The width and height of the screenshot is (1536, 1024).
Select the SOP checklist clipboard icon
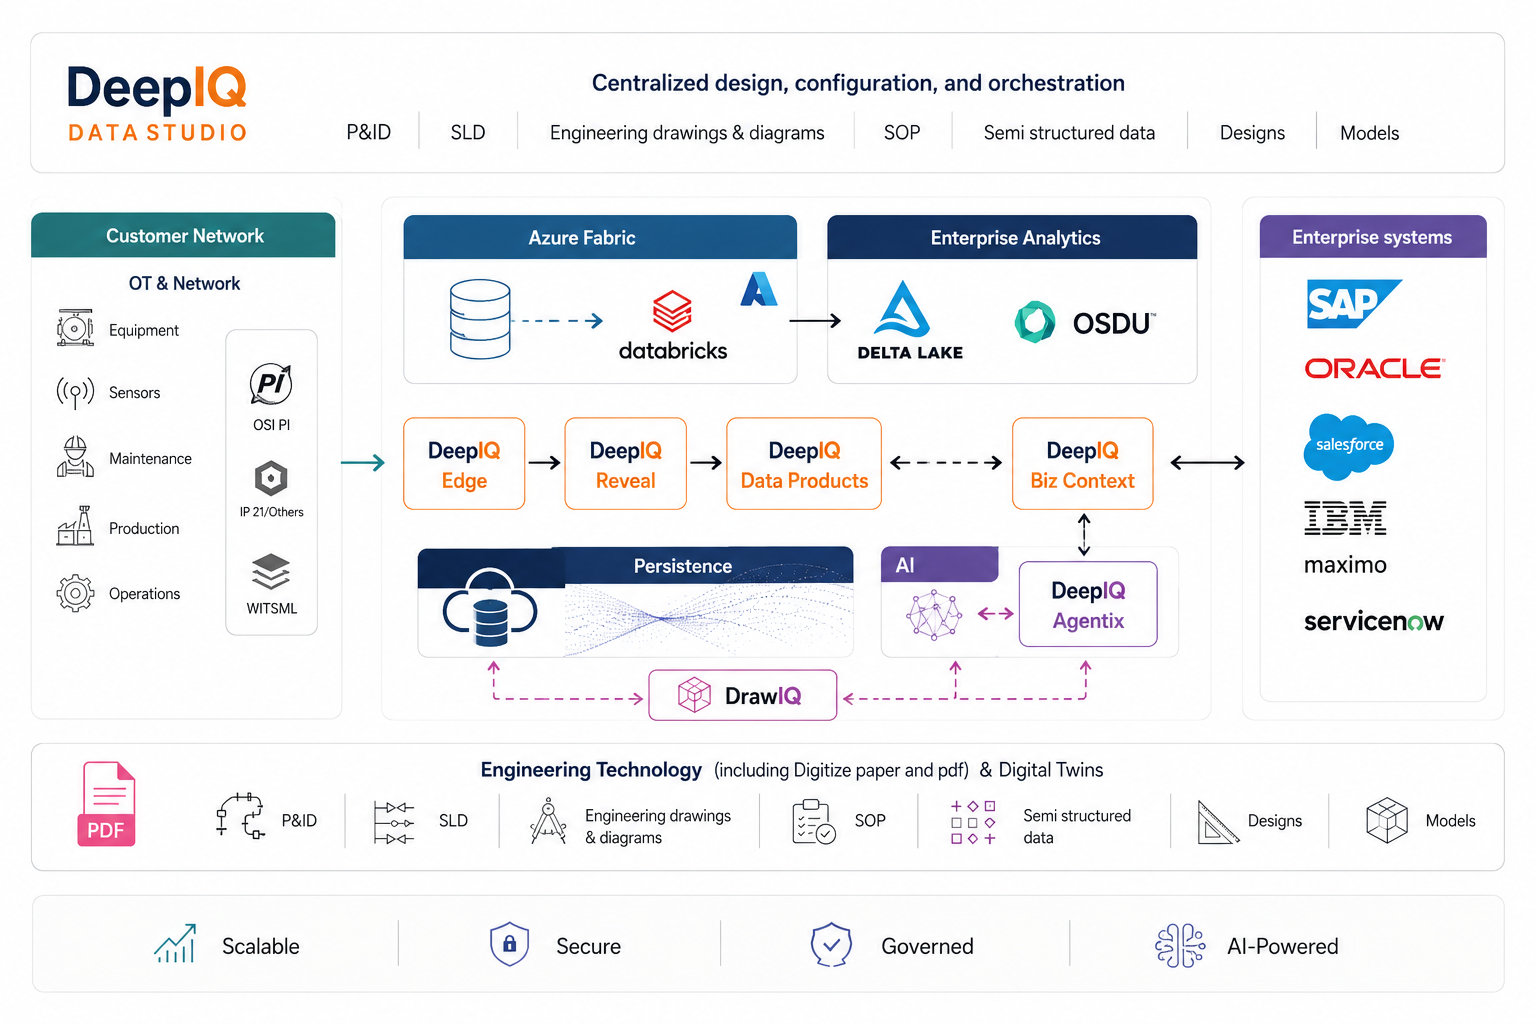tap(814, 821)
